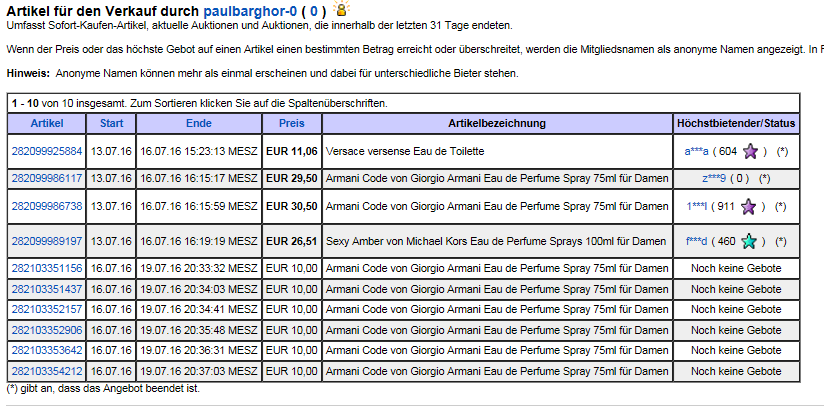The image size is (824, 407).
Task: Open item number 282099989197
Action: tap(47, 241)
